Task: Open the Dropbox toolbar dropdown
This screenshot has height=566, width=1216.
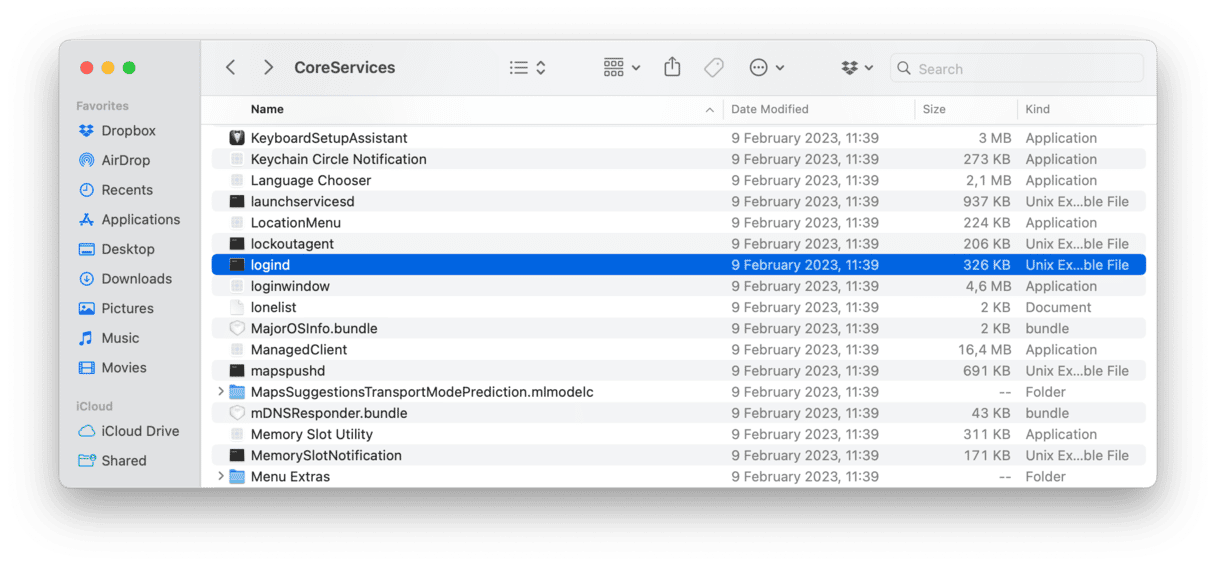Action: click(x=857, y=68)
